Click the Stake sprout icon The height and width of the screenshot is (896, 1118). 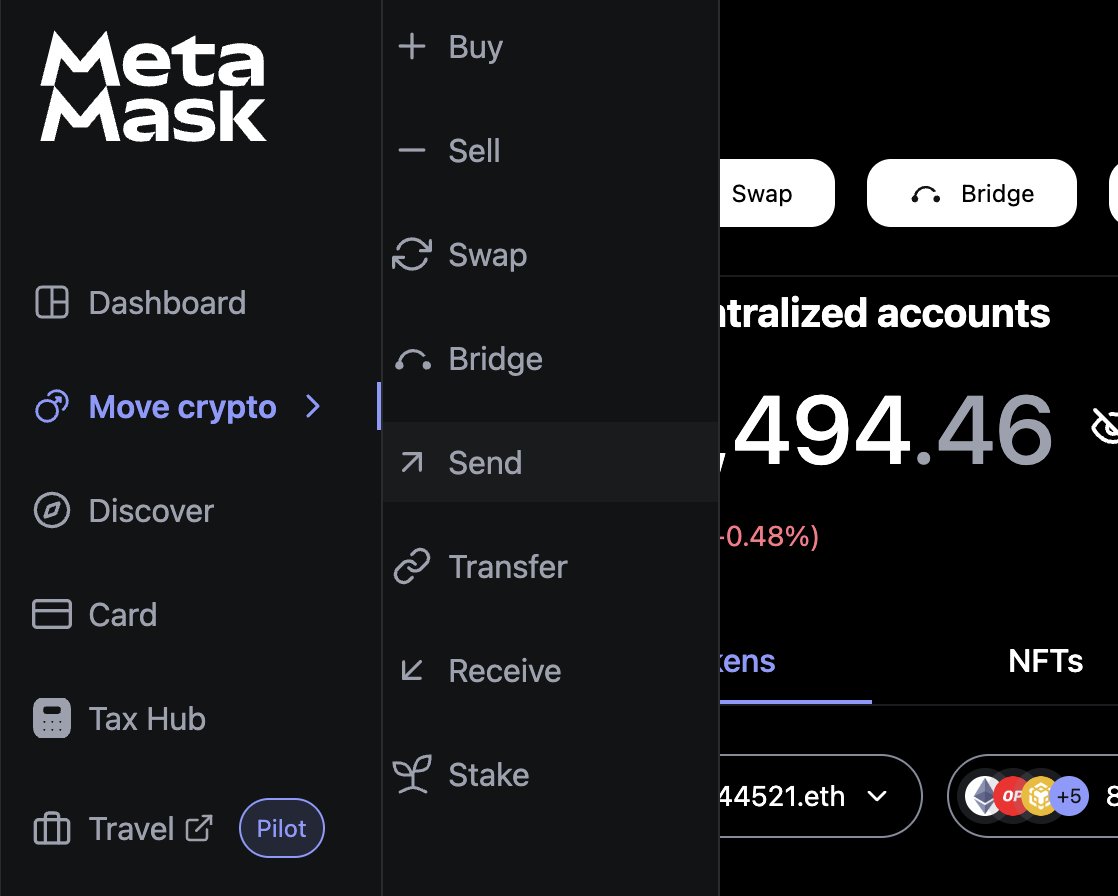(412, 775)
